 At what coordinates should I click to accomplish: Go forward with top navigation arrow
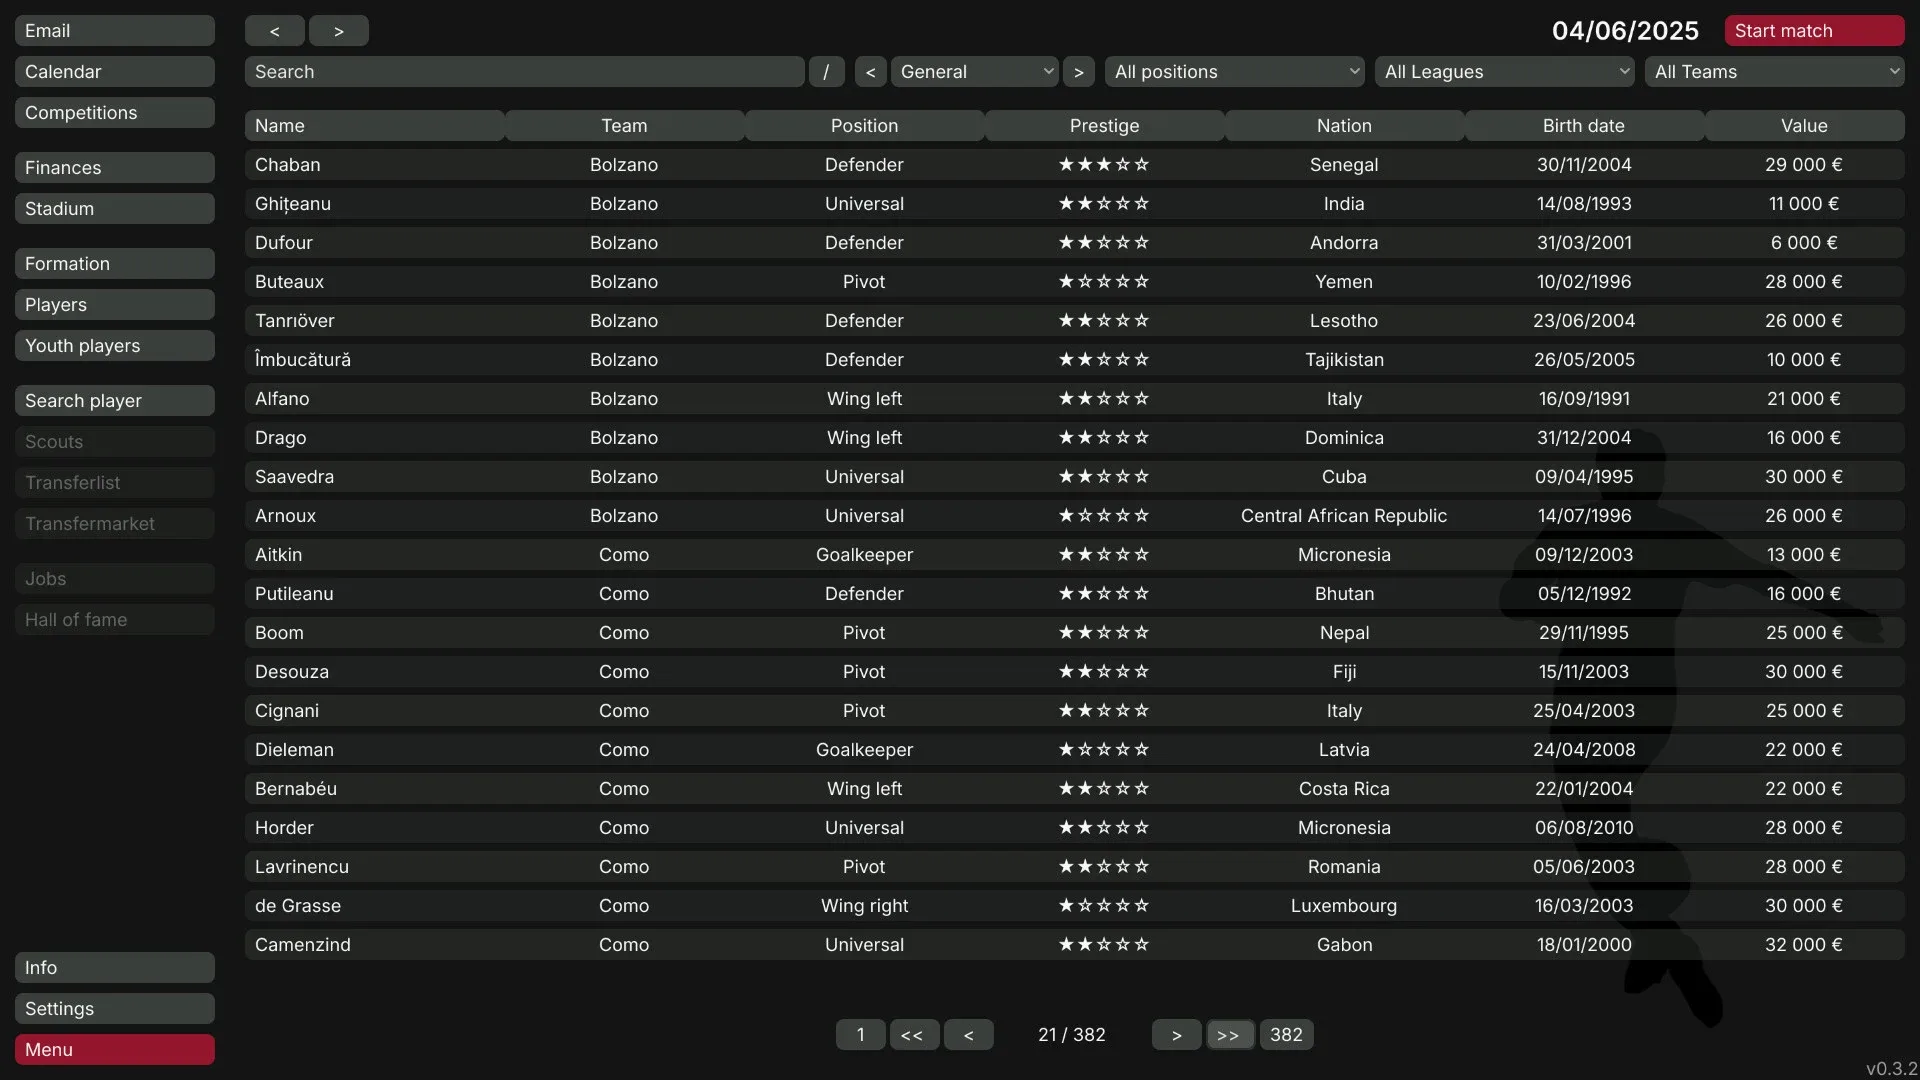click(338, 31)
